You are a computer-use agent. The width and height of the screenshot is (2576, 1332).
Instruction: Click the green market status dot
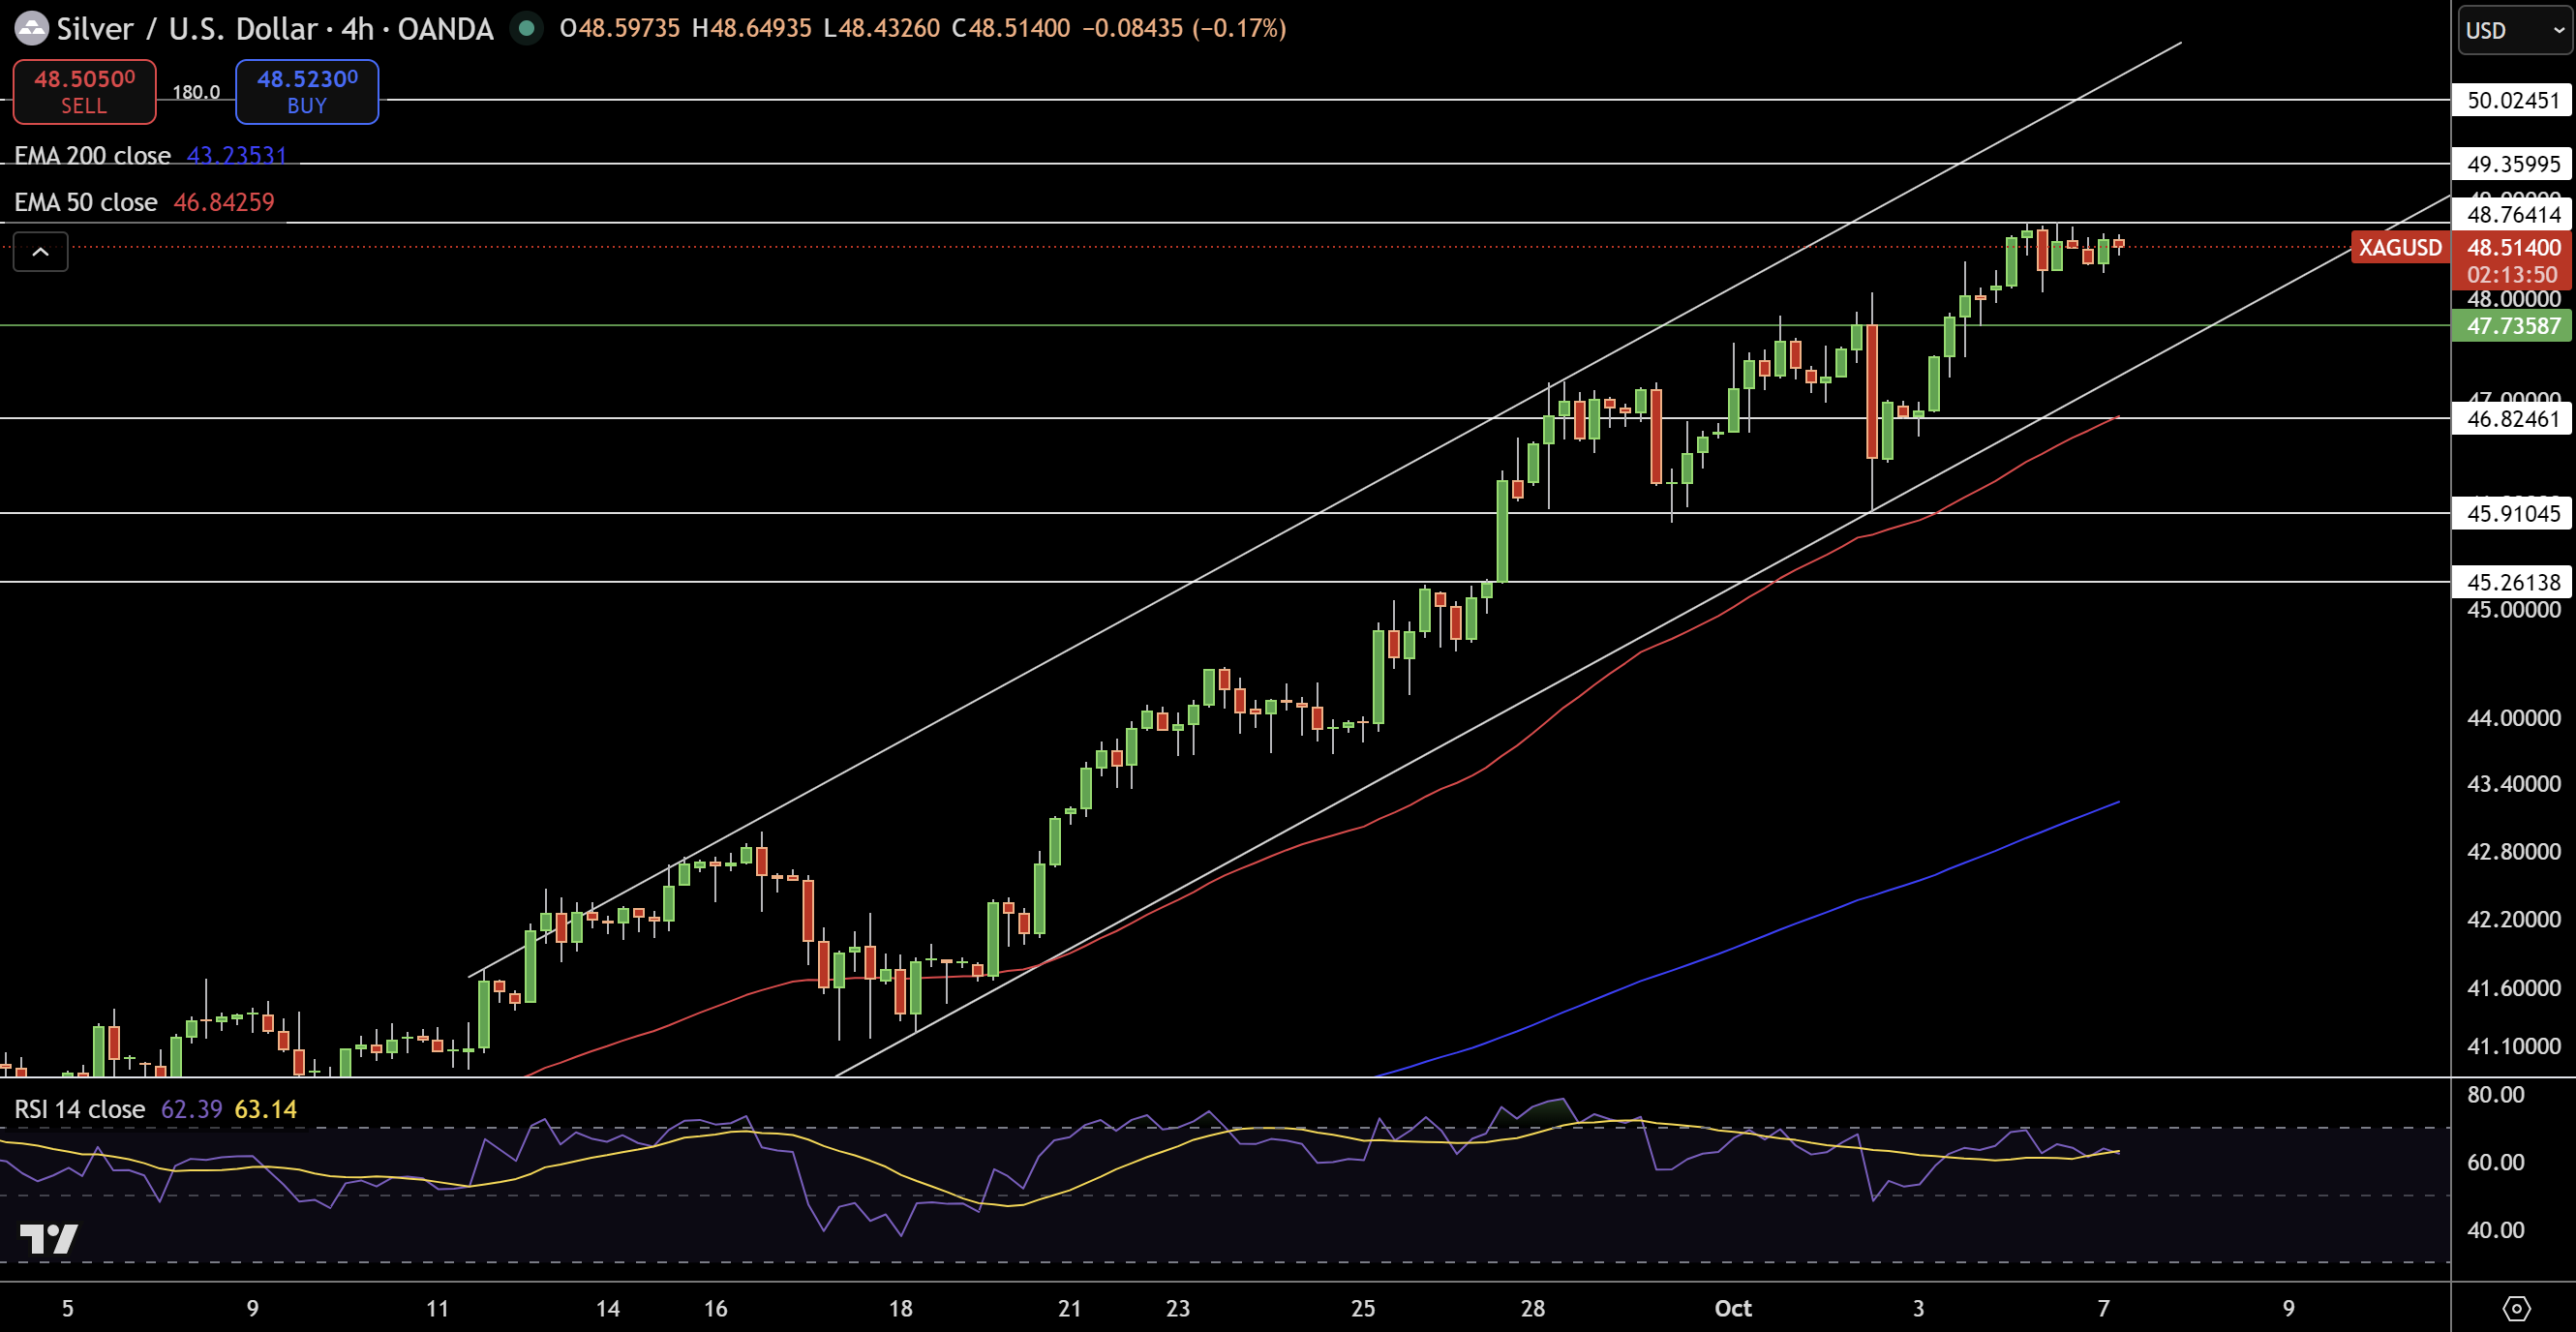tap(526, 28)
